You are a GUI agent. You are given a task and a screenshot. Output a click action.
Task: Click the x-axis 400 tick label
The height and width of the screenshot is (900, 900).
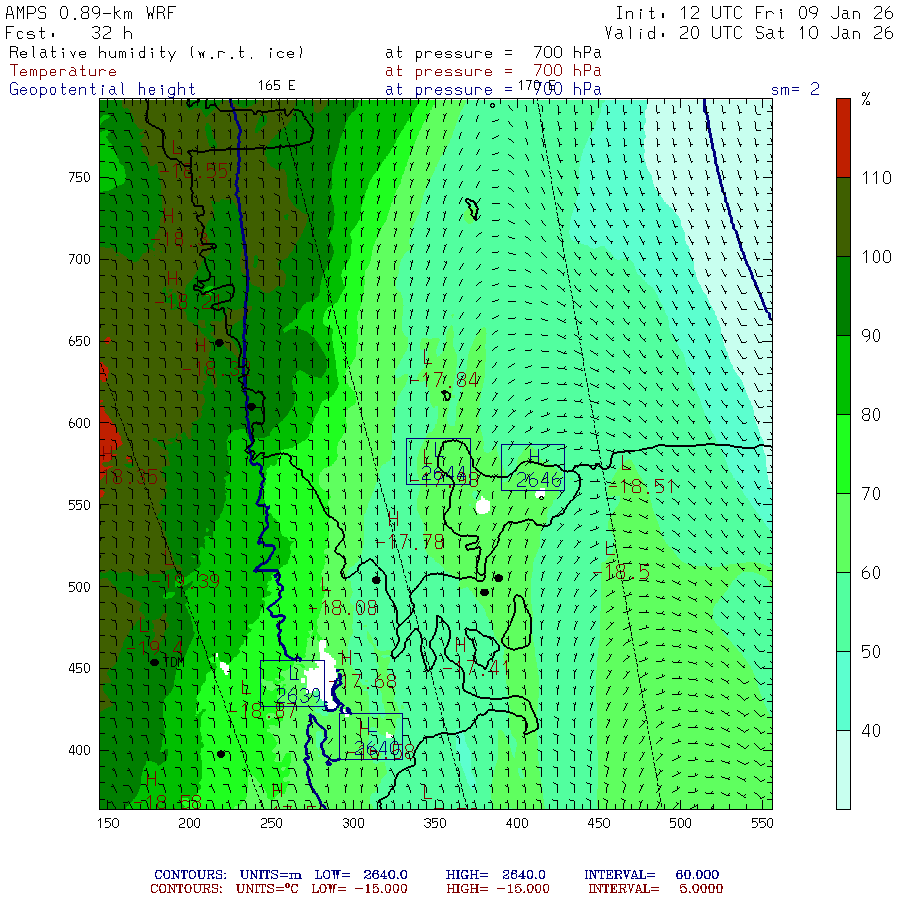click(x=517, y=823)
